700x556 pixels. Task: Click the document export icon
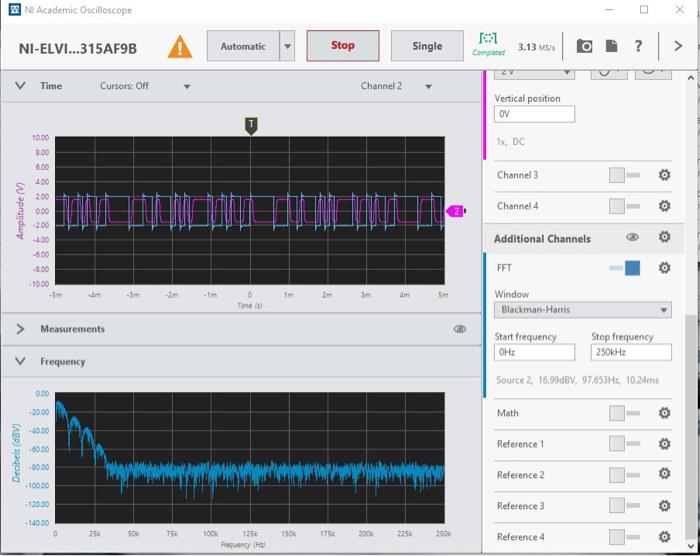[x=611, y=46]
